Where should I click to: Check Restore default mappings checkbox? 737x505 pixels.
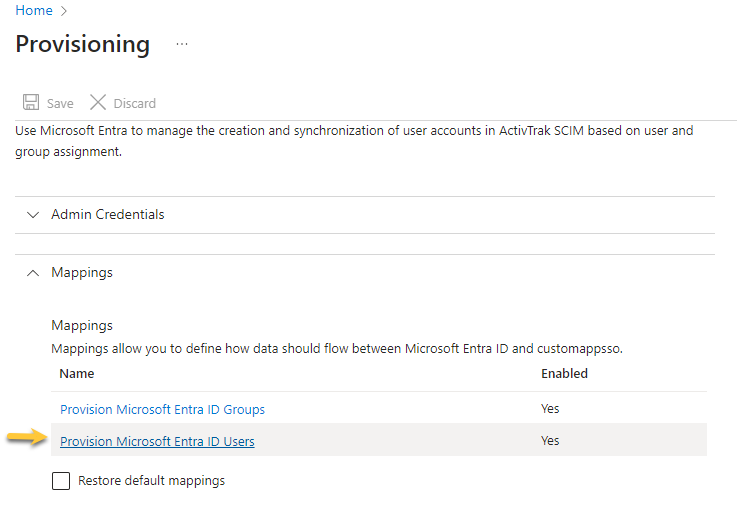[x=61, y=481]
